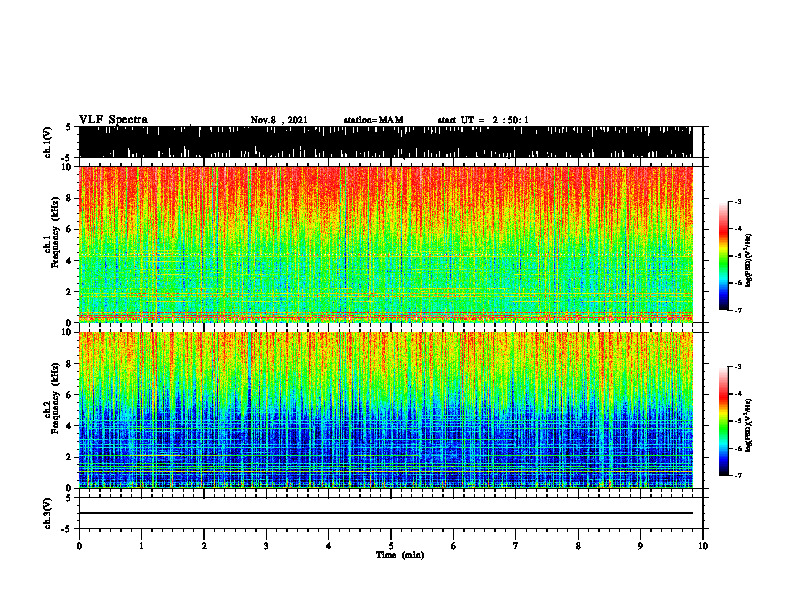Screen dimensions: 792x612
Task: Click the "VLF Spectra" plot title
Action: tap(113, 120)
